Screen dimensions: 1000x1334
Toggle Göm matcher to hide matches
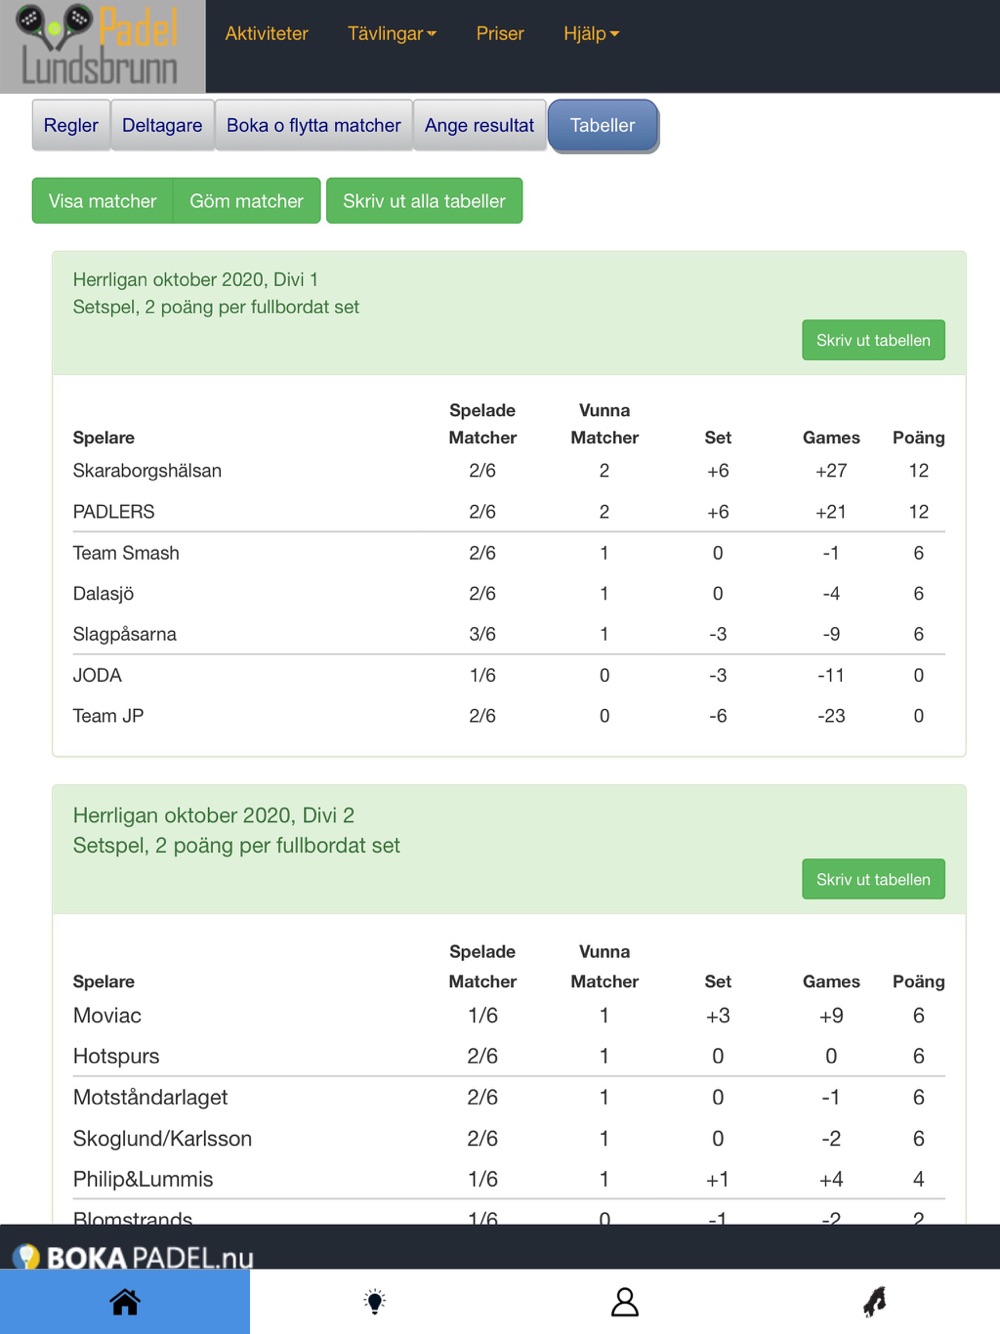(x=246, y=201)
